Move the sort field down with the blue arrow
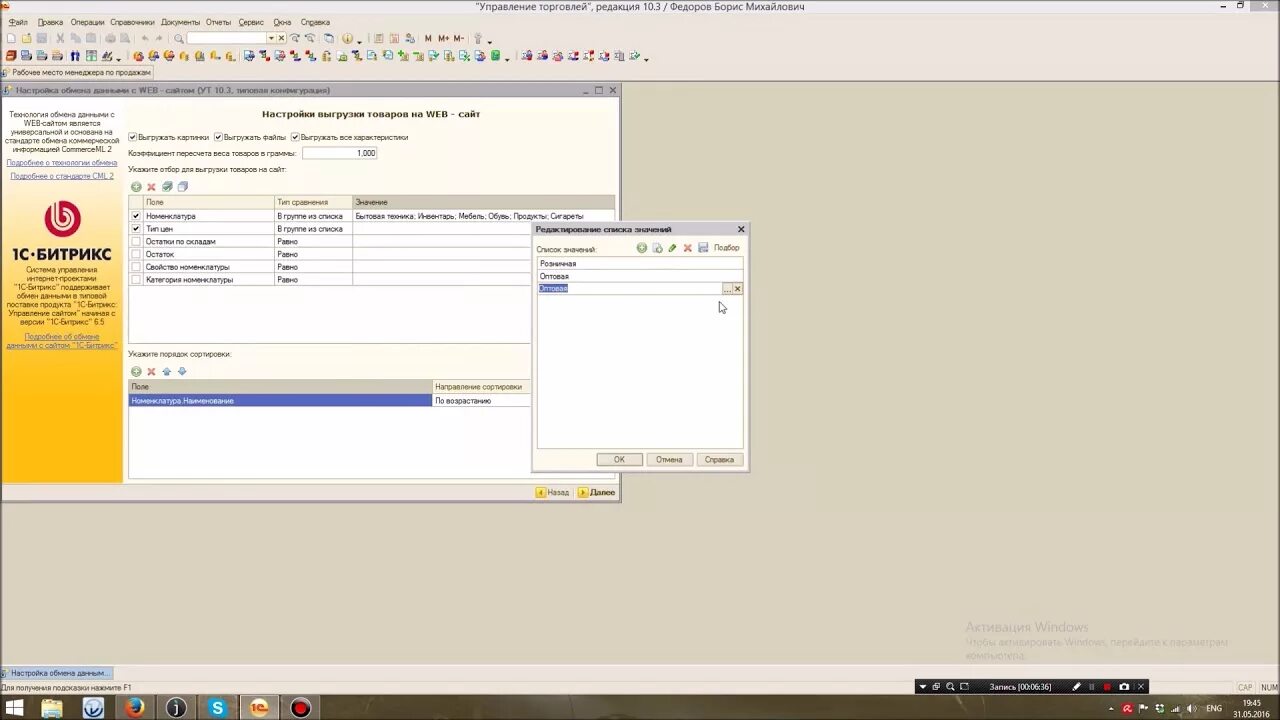 (182, 372)
